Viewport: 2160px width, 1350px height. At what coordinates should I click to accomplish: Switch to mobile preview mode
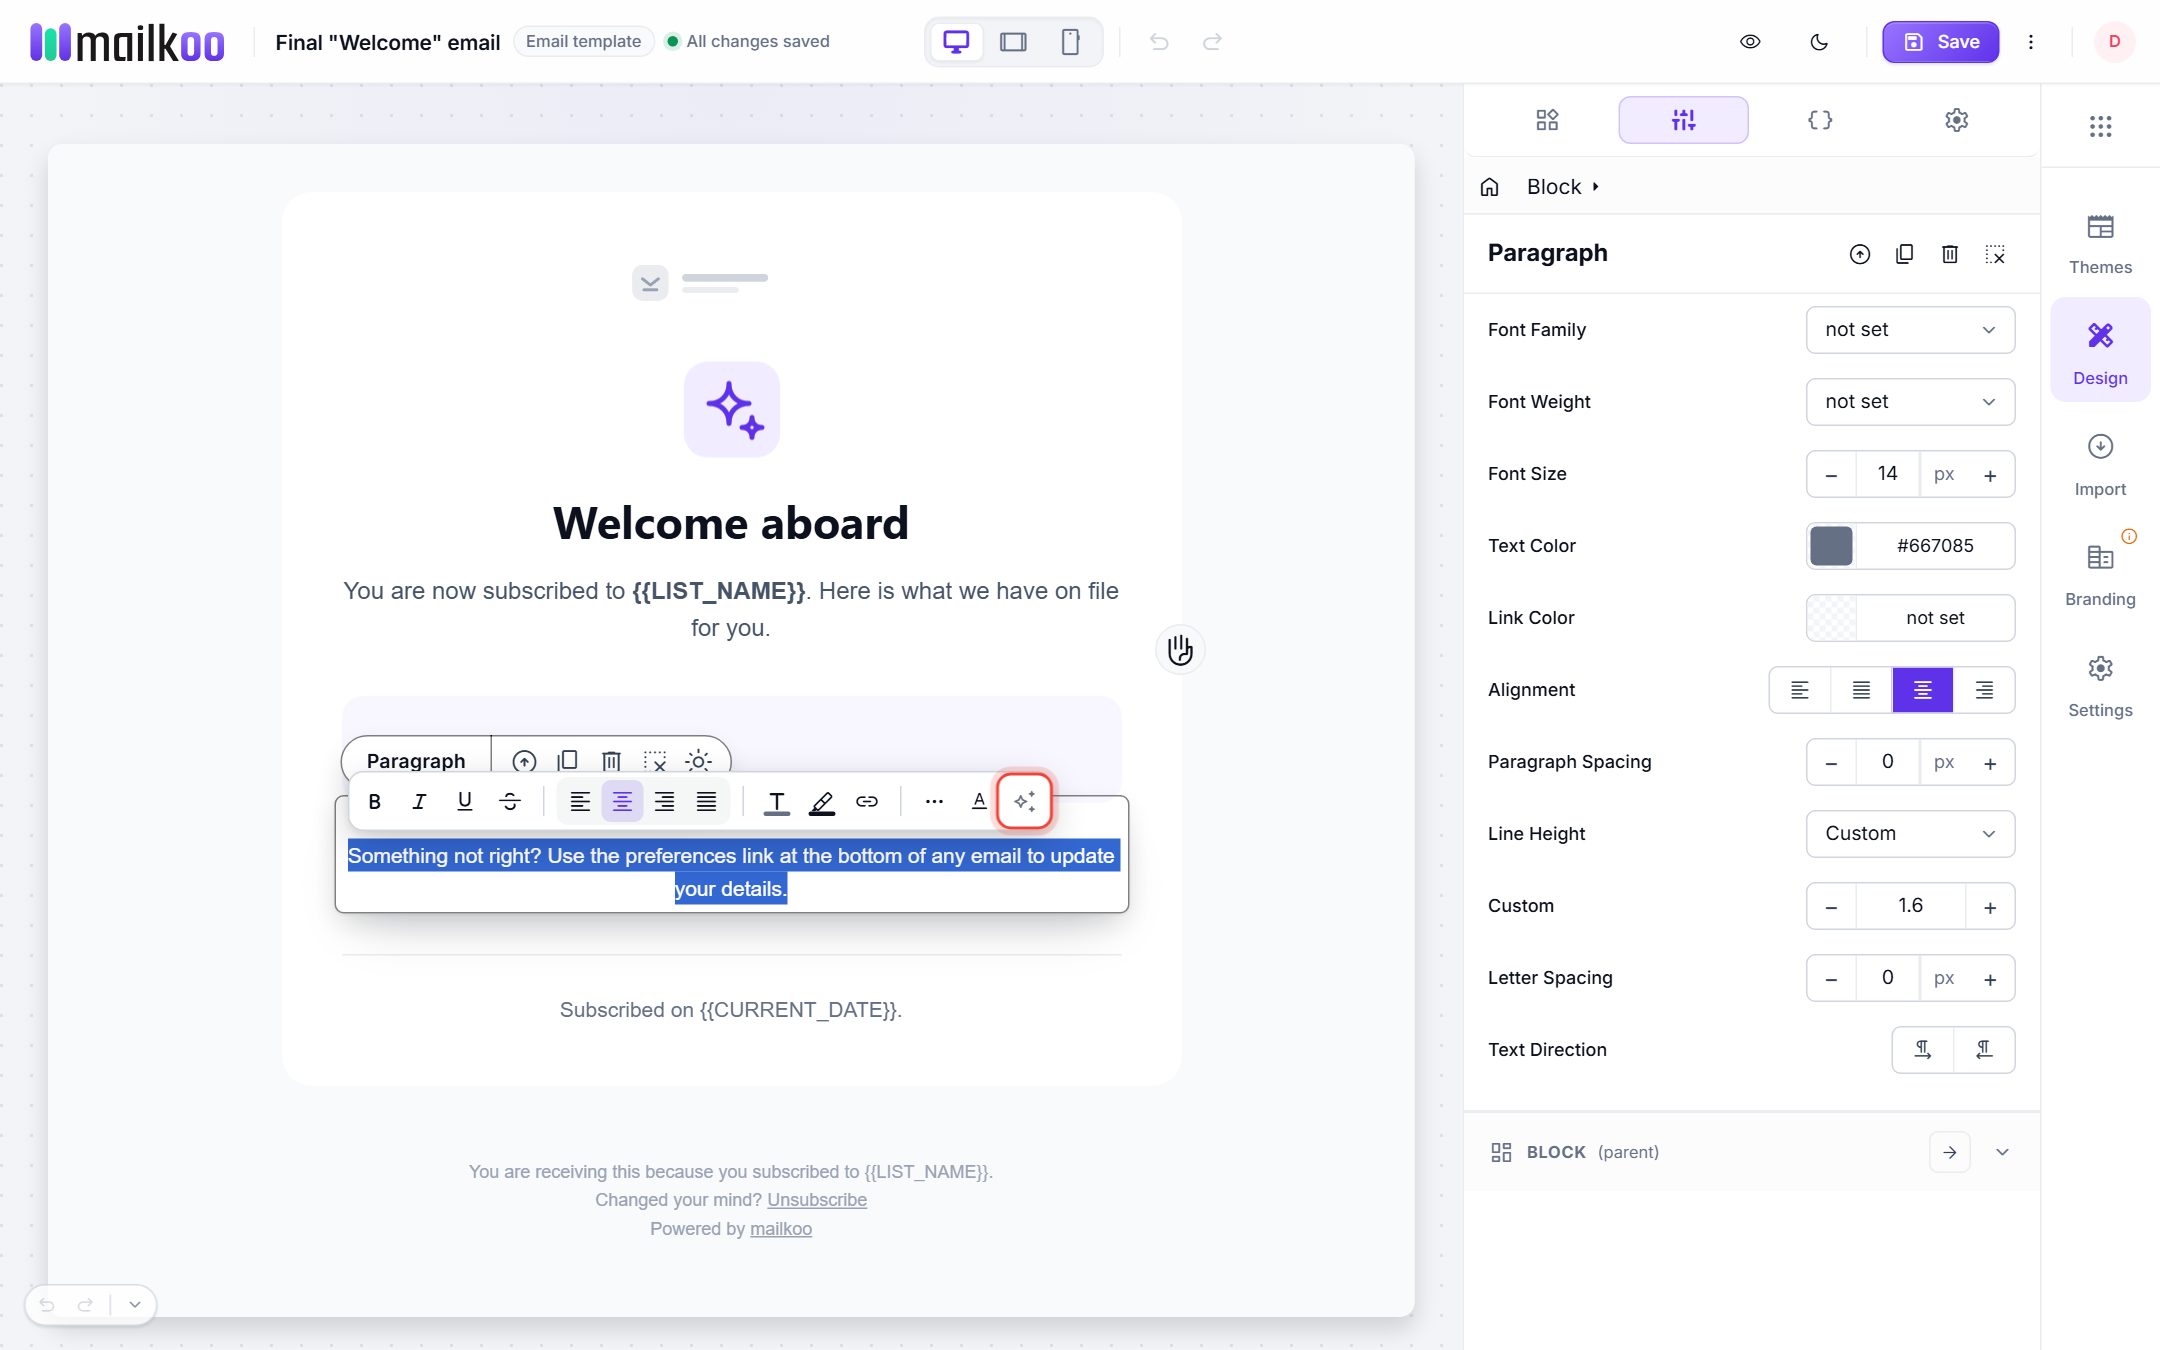coord(1070,42)
